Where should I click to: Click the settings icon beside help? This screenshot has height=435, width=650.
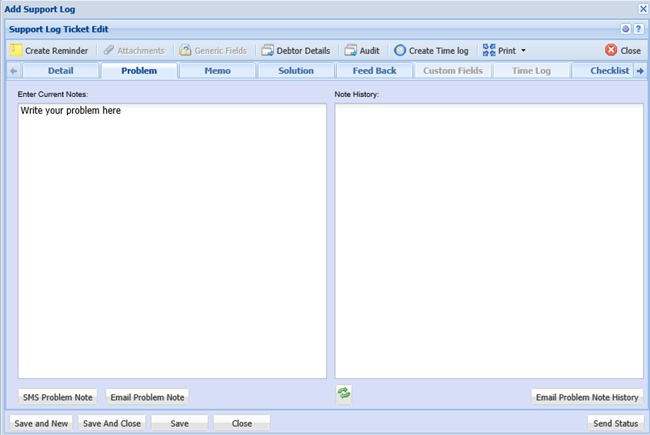click(626, 29)
